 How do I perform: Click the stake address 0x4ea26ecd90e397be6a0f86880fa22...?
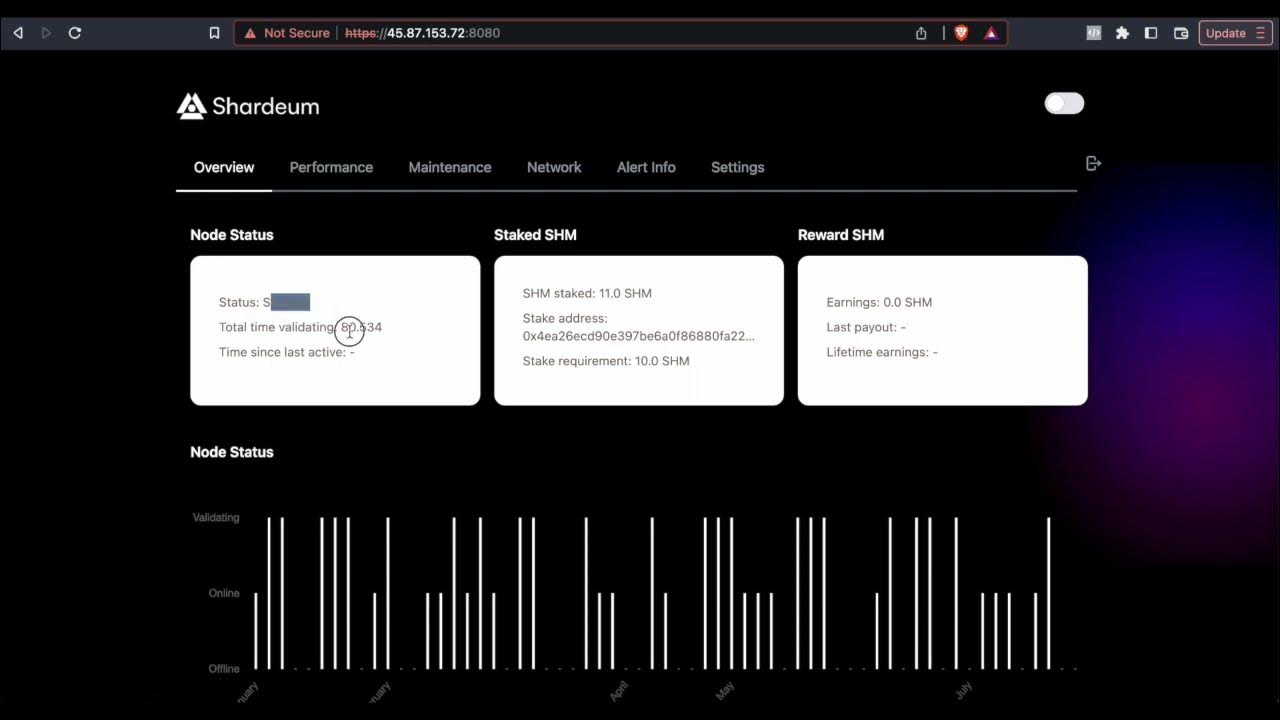click(x=639, y=336)
